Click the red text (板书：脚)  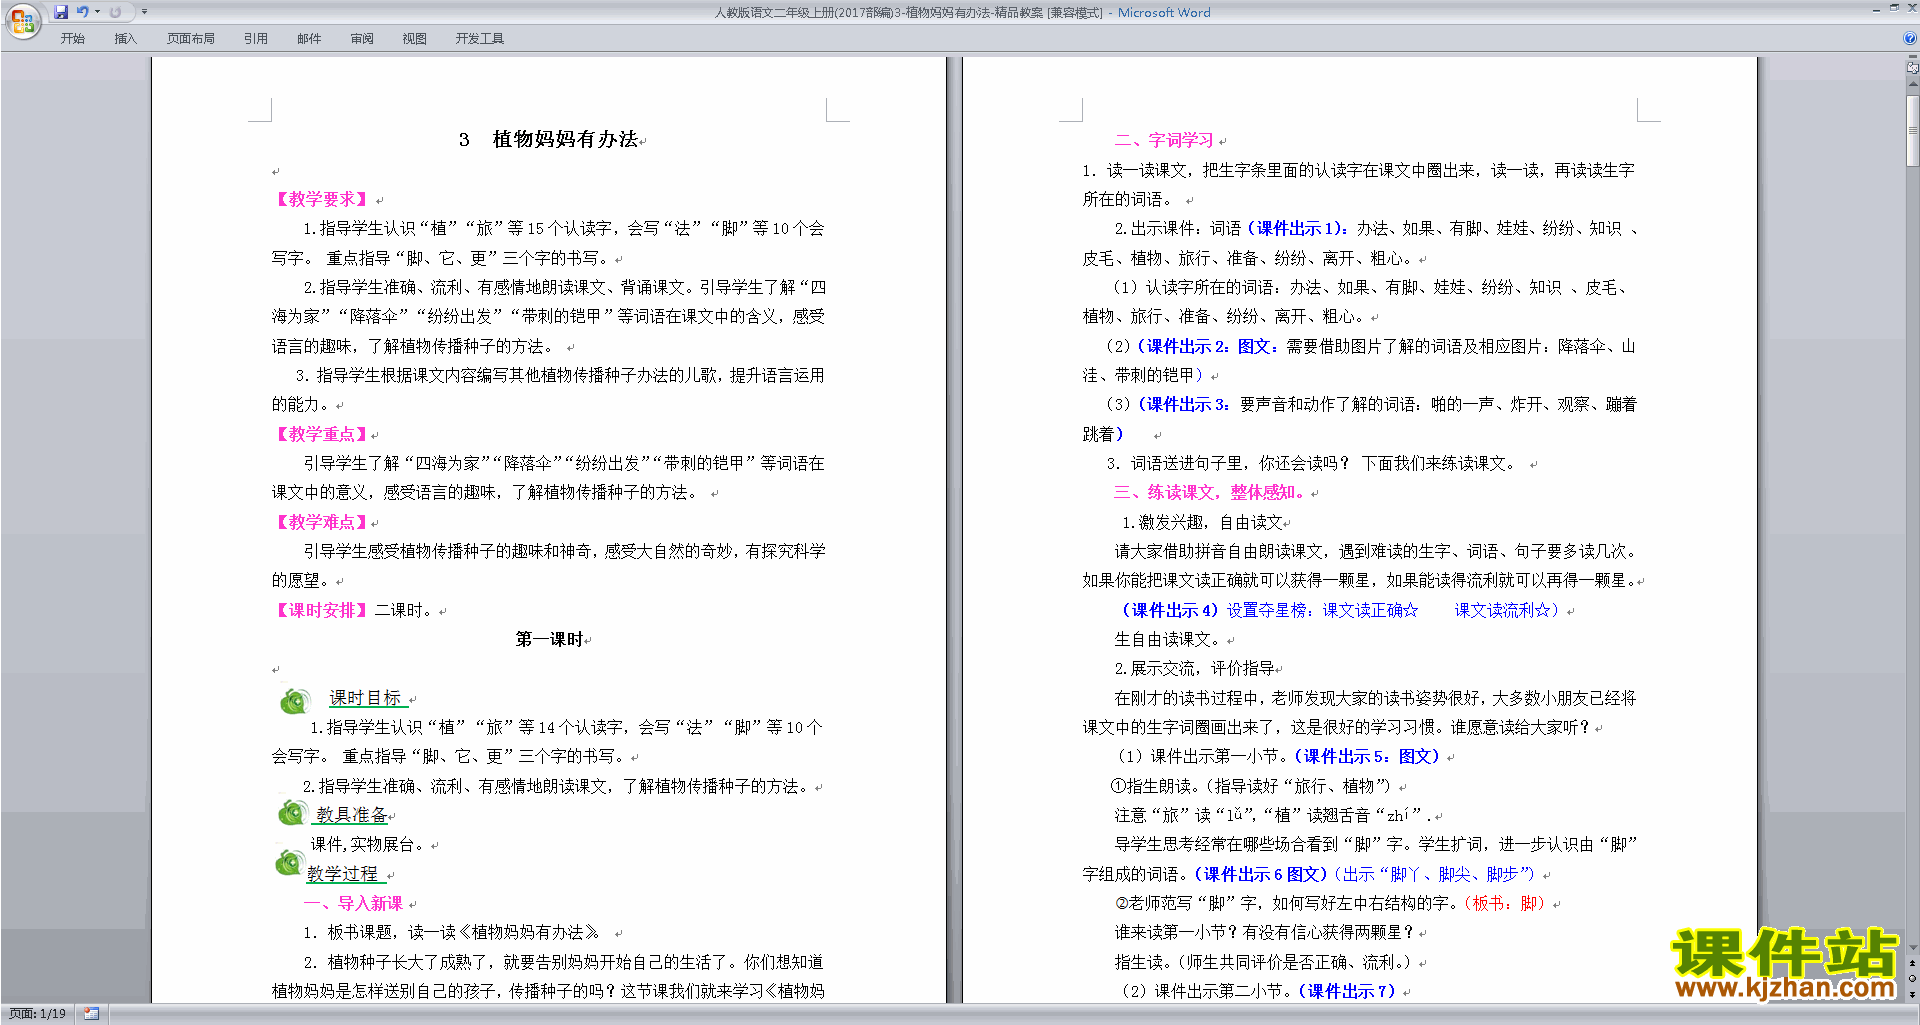tap(1505, 903)
